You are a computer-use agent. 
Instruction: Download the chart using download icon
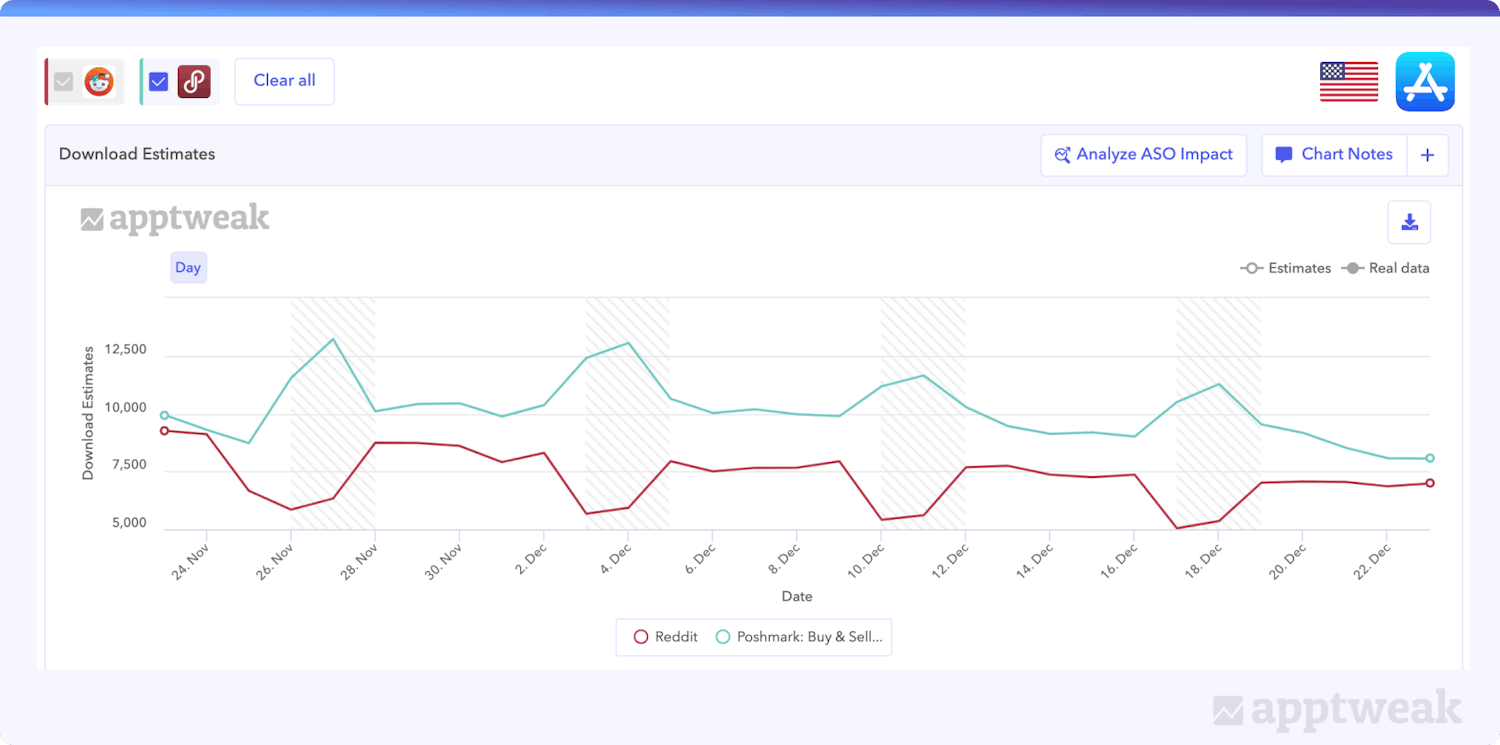click(1409, 222)
